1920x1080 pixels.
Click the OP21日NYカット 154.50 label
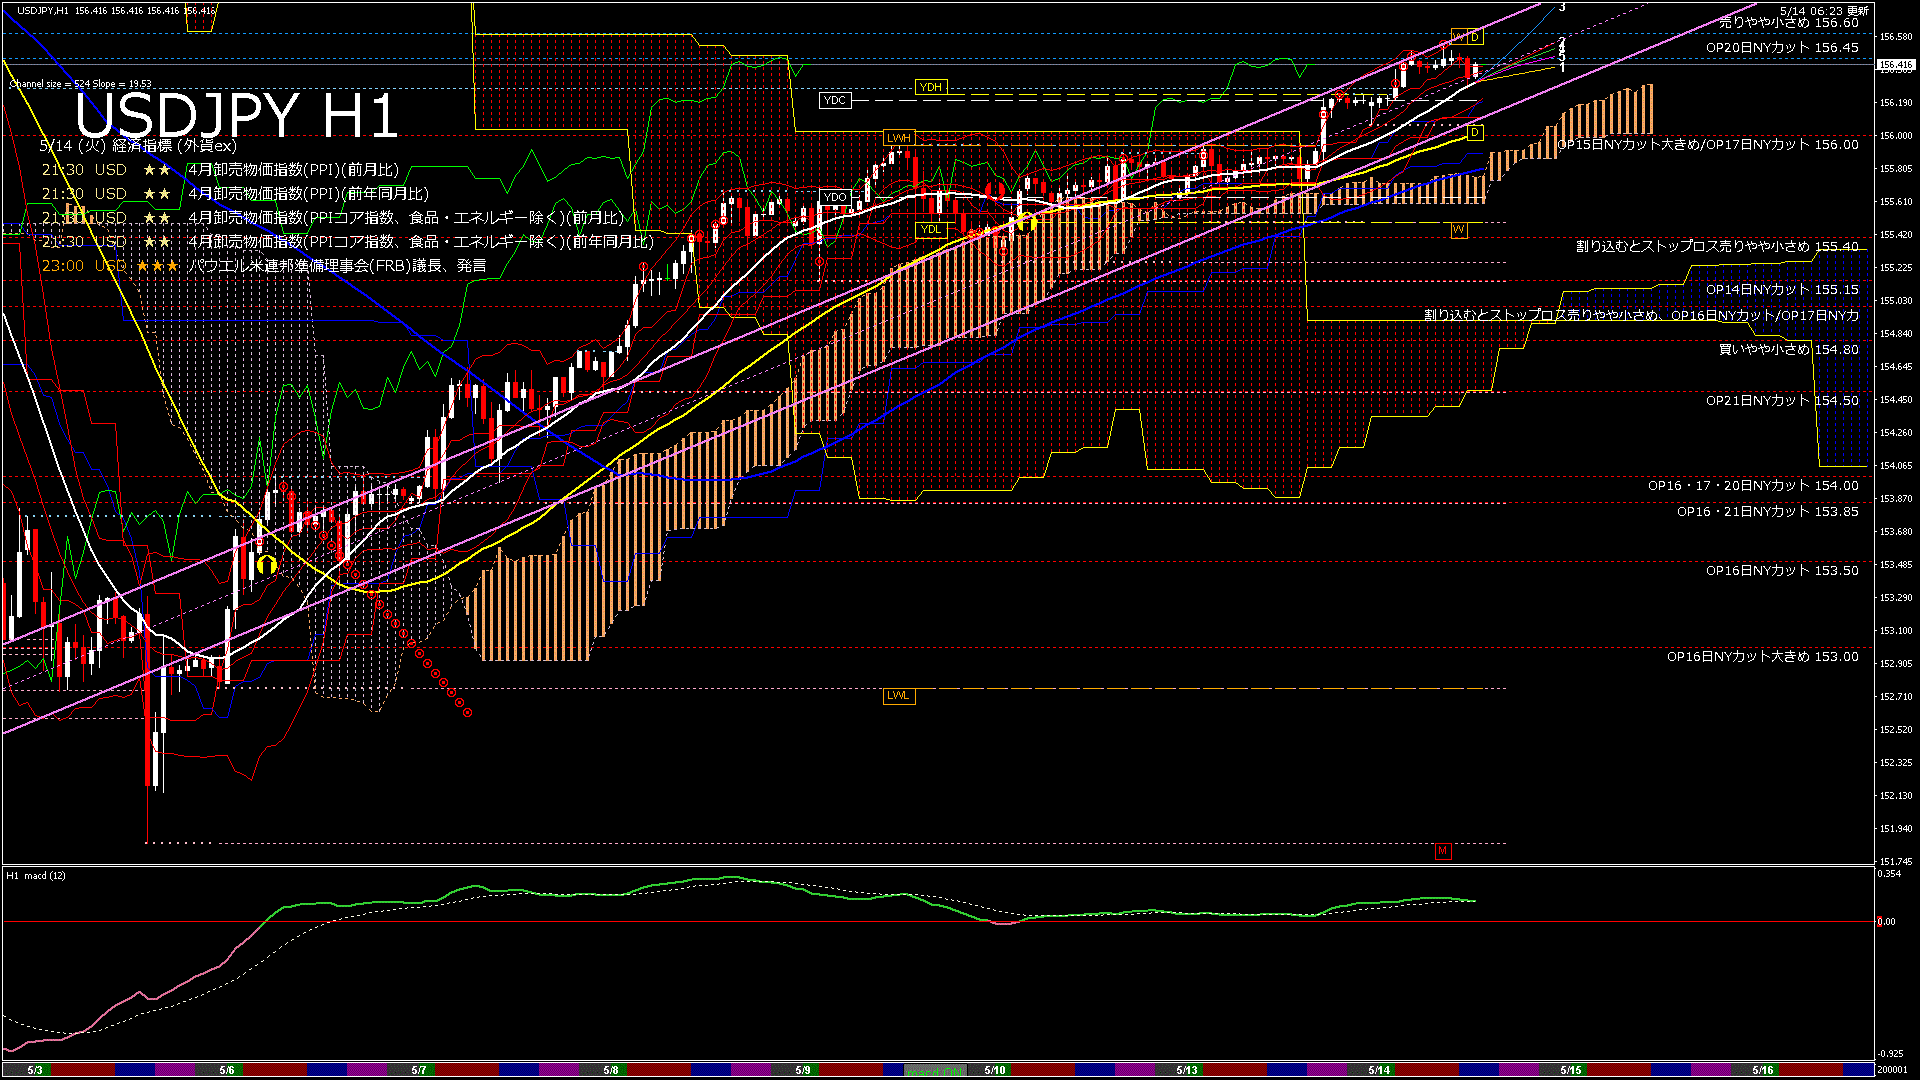[x=1781, y=400]
